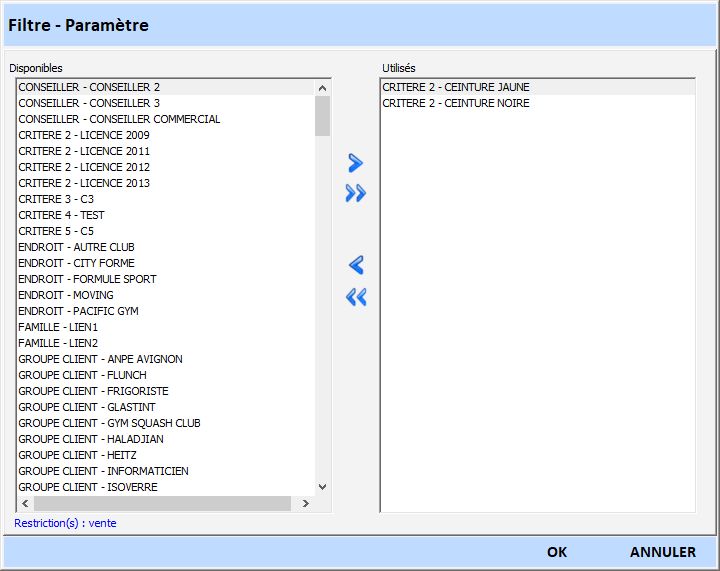The image size is (720, 571).
Task: Select FAMILLE - LIEN1 from available list
Action: pyautogui.click(x=58, y=327)
